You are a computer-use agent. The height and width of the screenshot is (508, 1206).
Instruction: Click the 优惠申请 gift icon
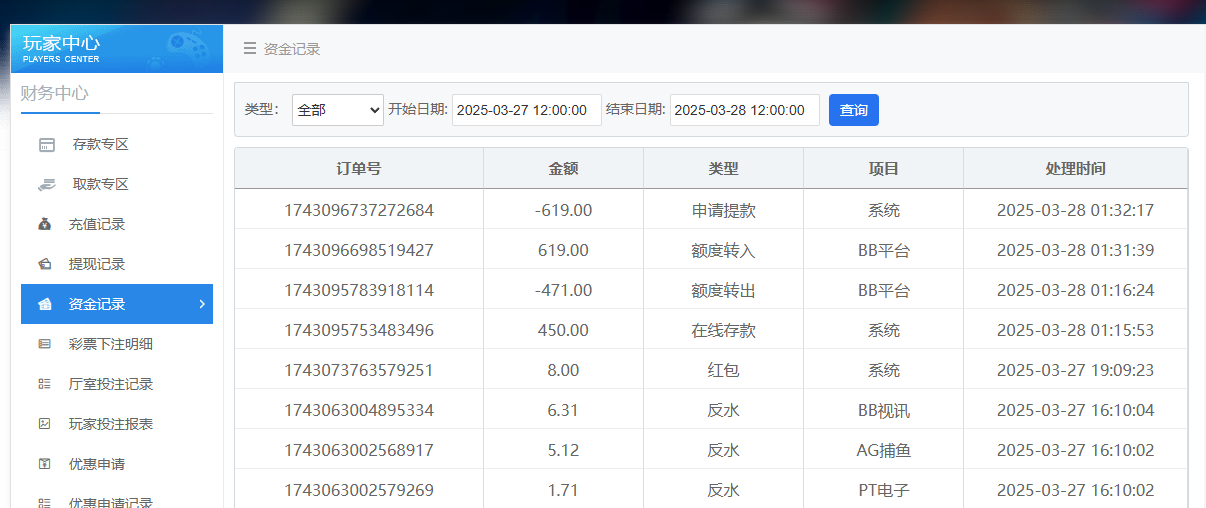click(45, 464)
